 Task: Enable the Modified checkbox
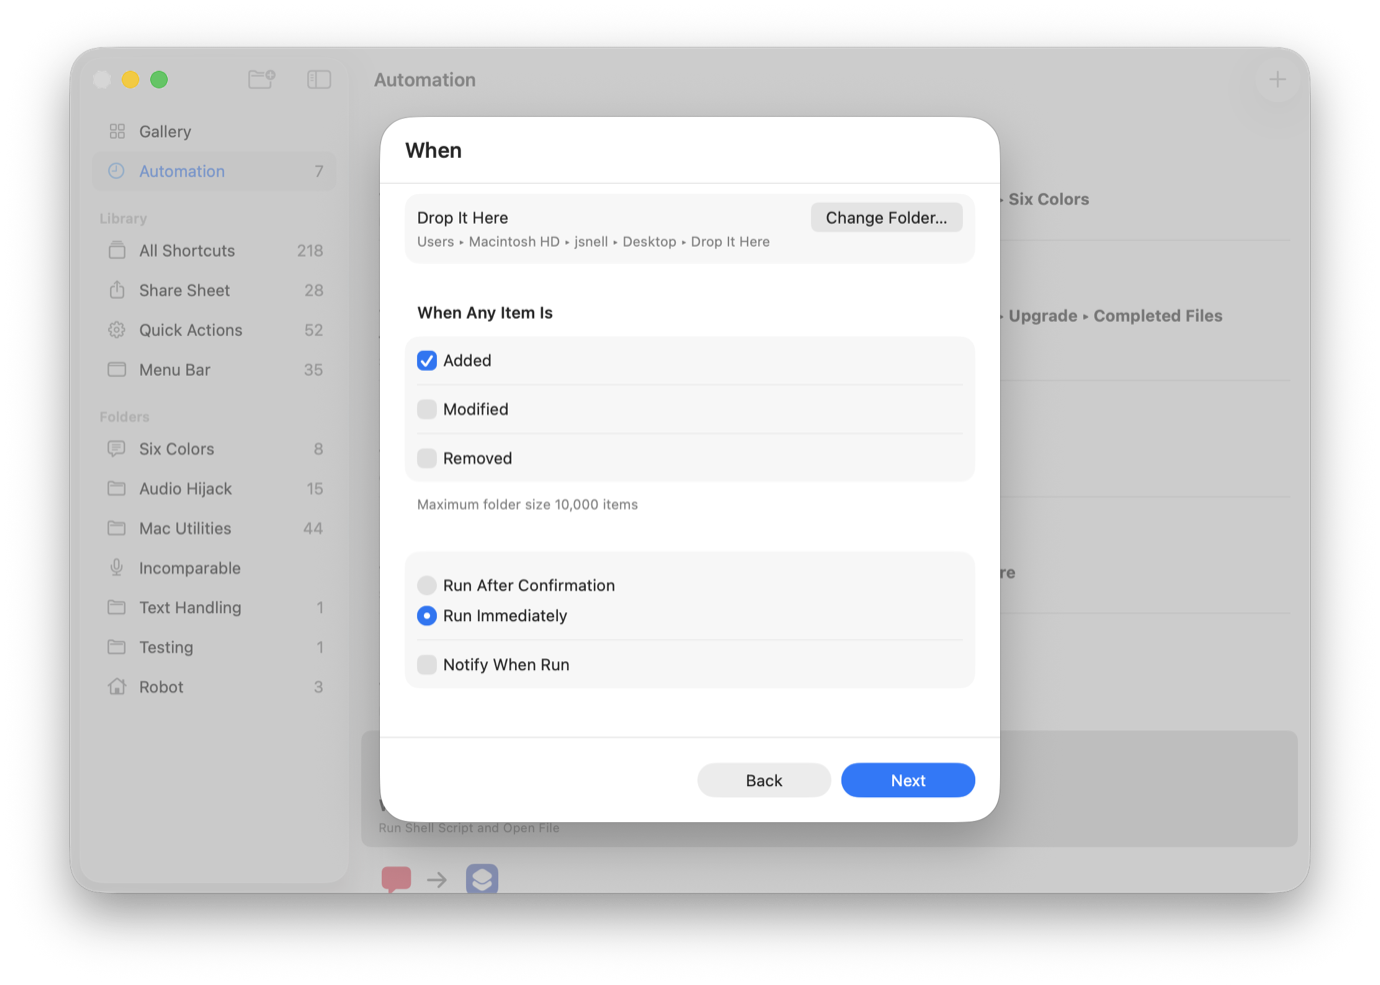coord(427,409)
